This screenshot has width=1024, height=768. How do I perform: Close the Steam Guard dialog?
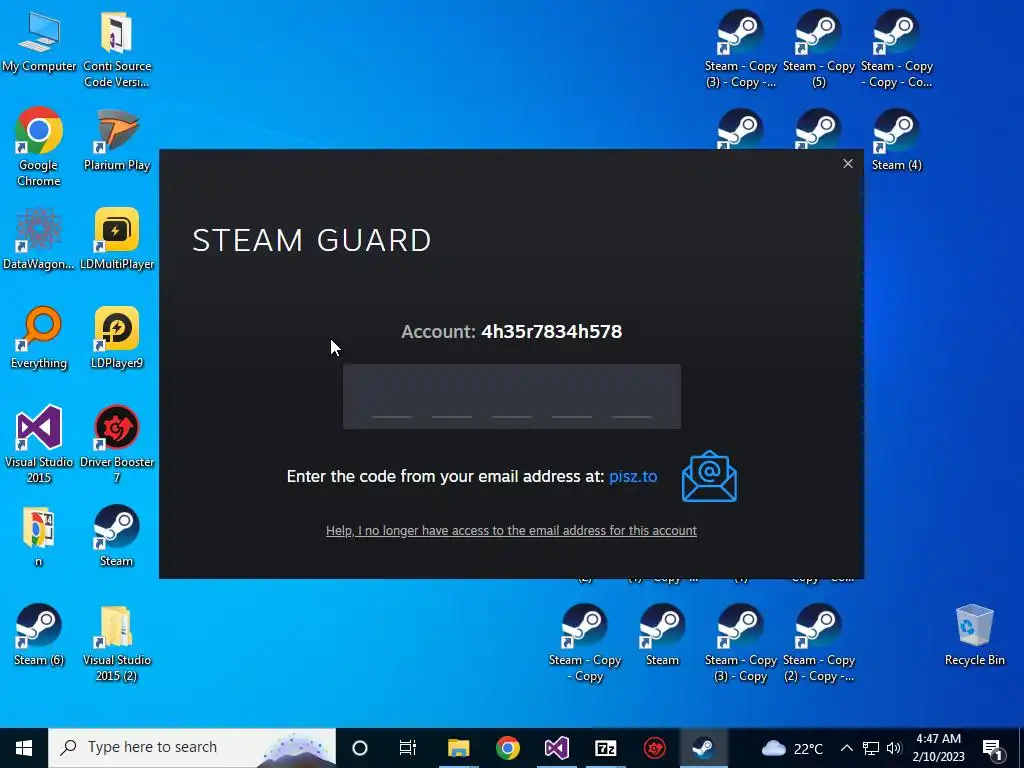pos(848,164)
